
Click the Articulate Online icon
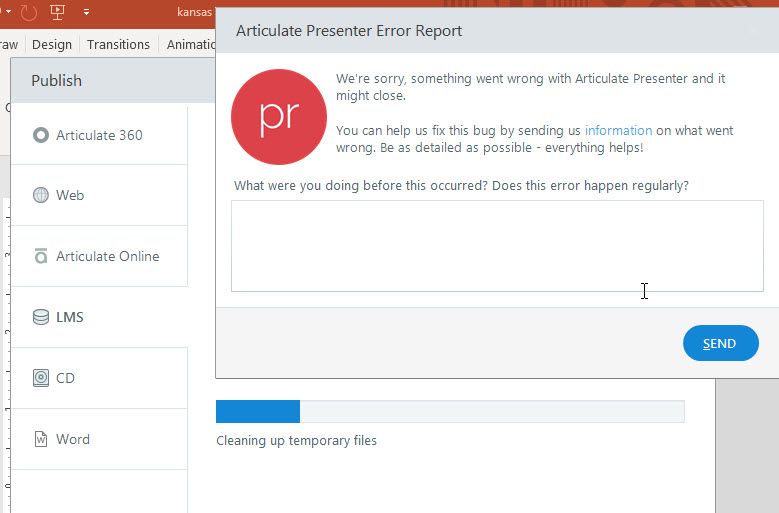[41, 256]
